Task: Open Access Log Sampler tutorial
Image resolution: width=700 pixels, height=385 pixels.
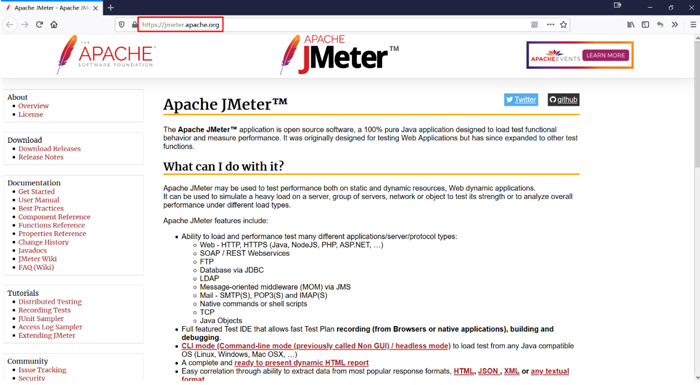Action: coord(50,327)
